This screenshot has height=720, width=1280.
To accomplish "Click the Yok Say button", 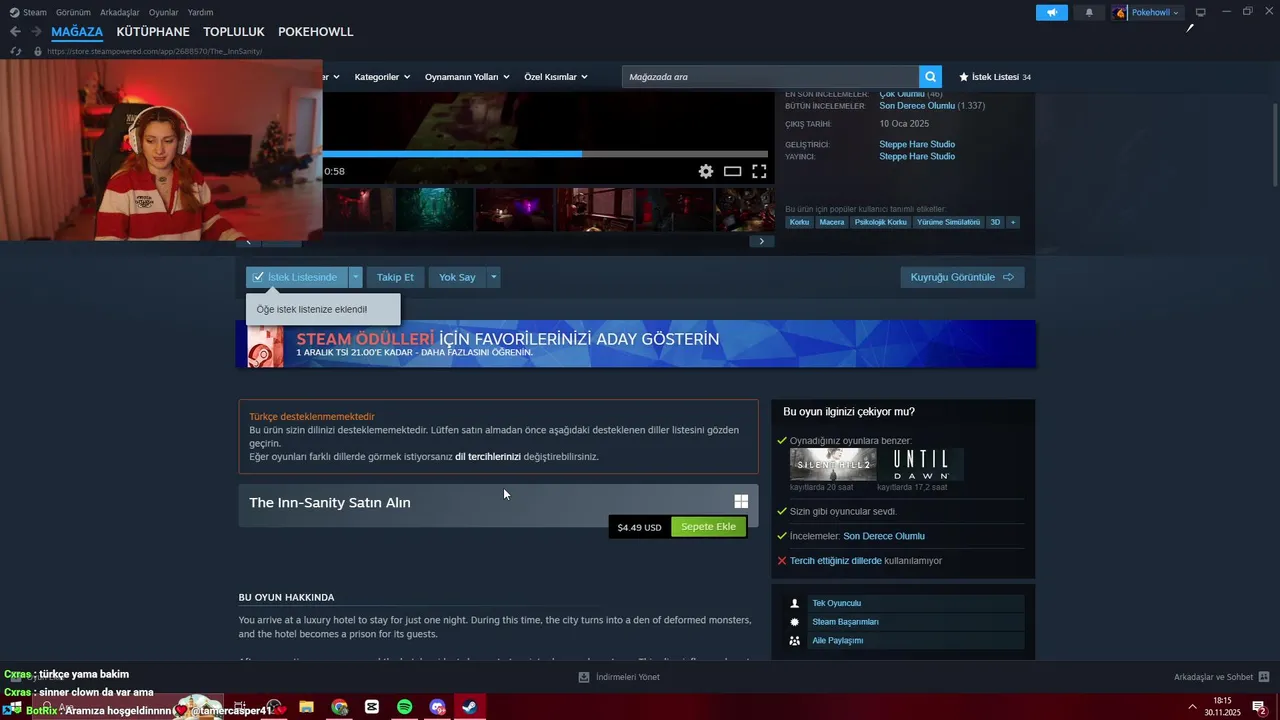I will [457, 277].
